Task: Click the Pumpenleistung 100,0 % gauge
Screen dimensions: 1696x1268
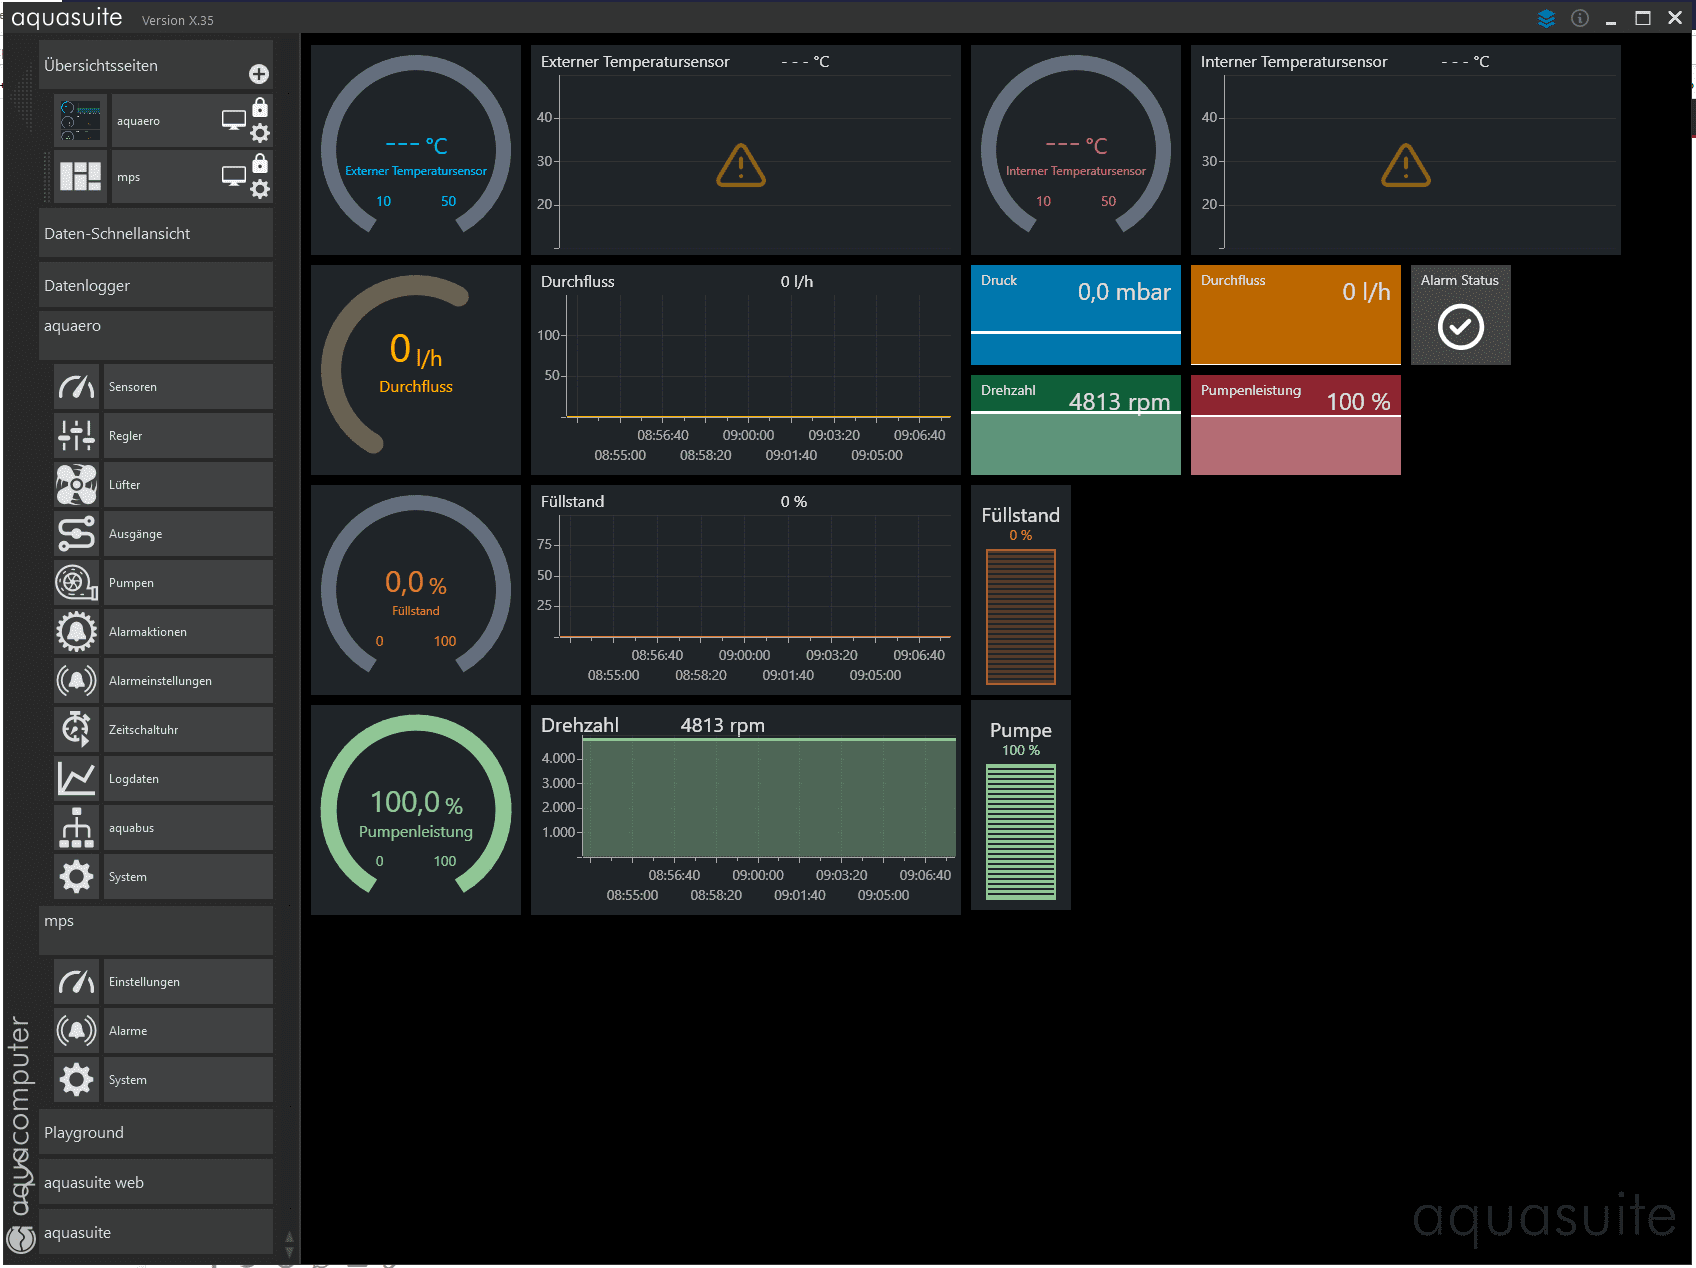Action: (416, 810)
